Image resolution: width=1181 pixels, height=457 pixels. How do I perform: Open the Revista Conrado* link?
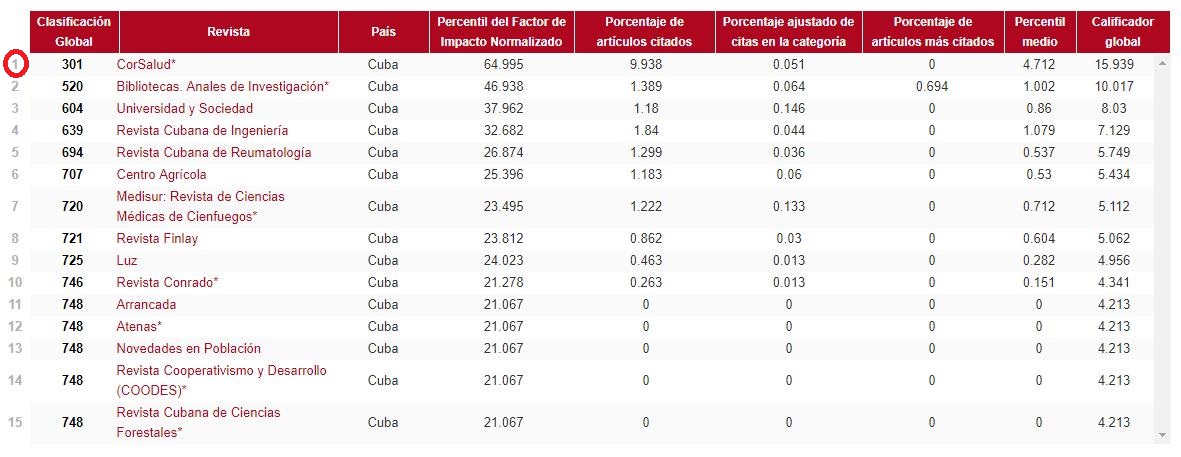coord(167,282)
